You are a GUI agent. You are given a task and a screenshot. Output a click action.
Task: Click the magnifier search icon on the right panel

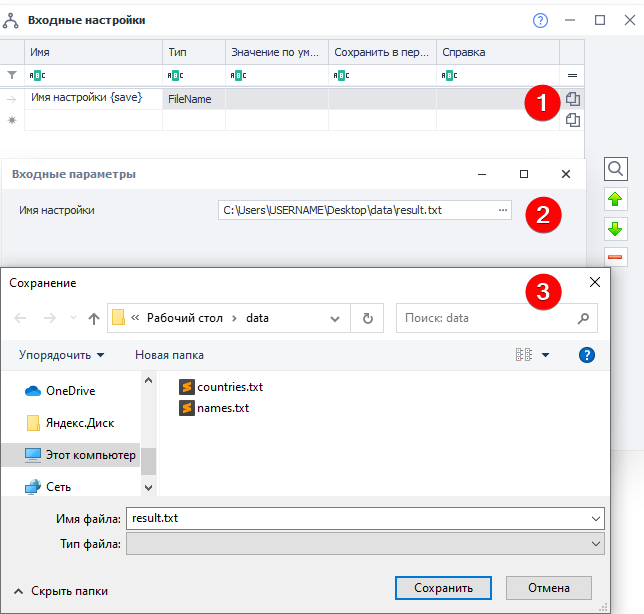616,169
